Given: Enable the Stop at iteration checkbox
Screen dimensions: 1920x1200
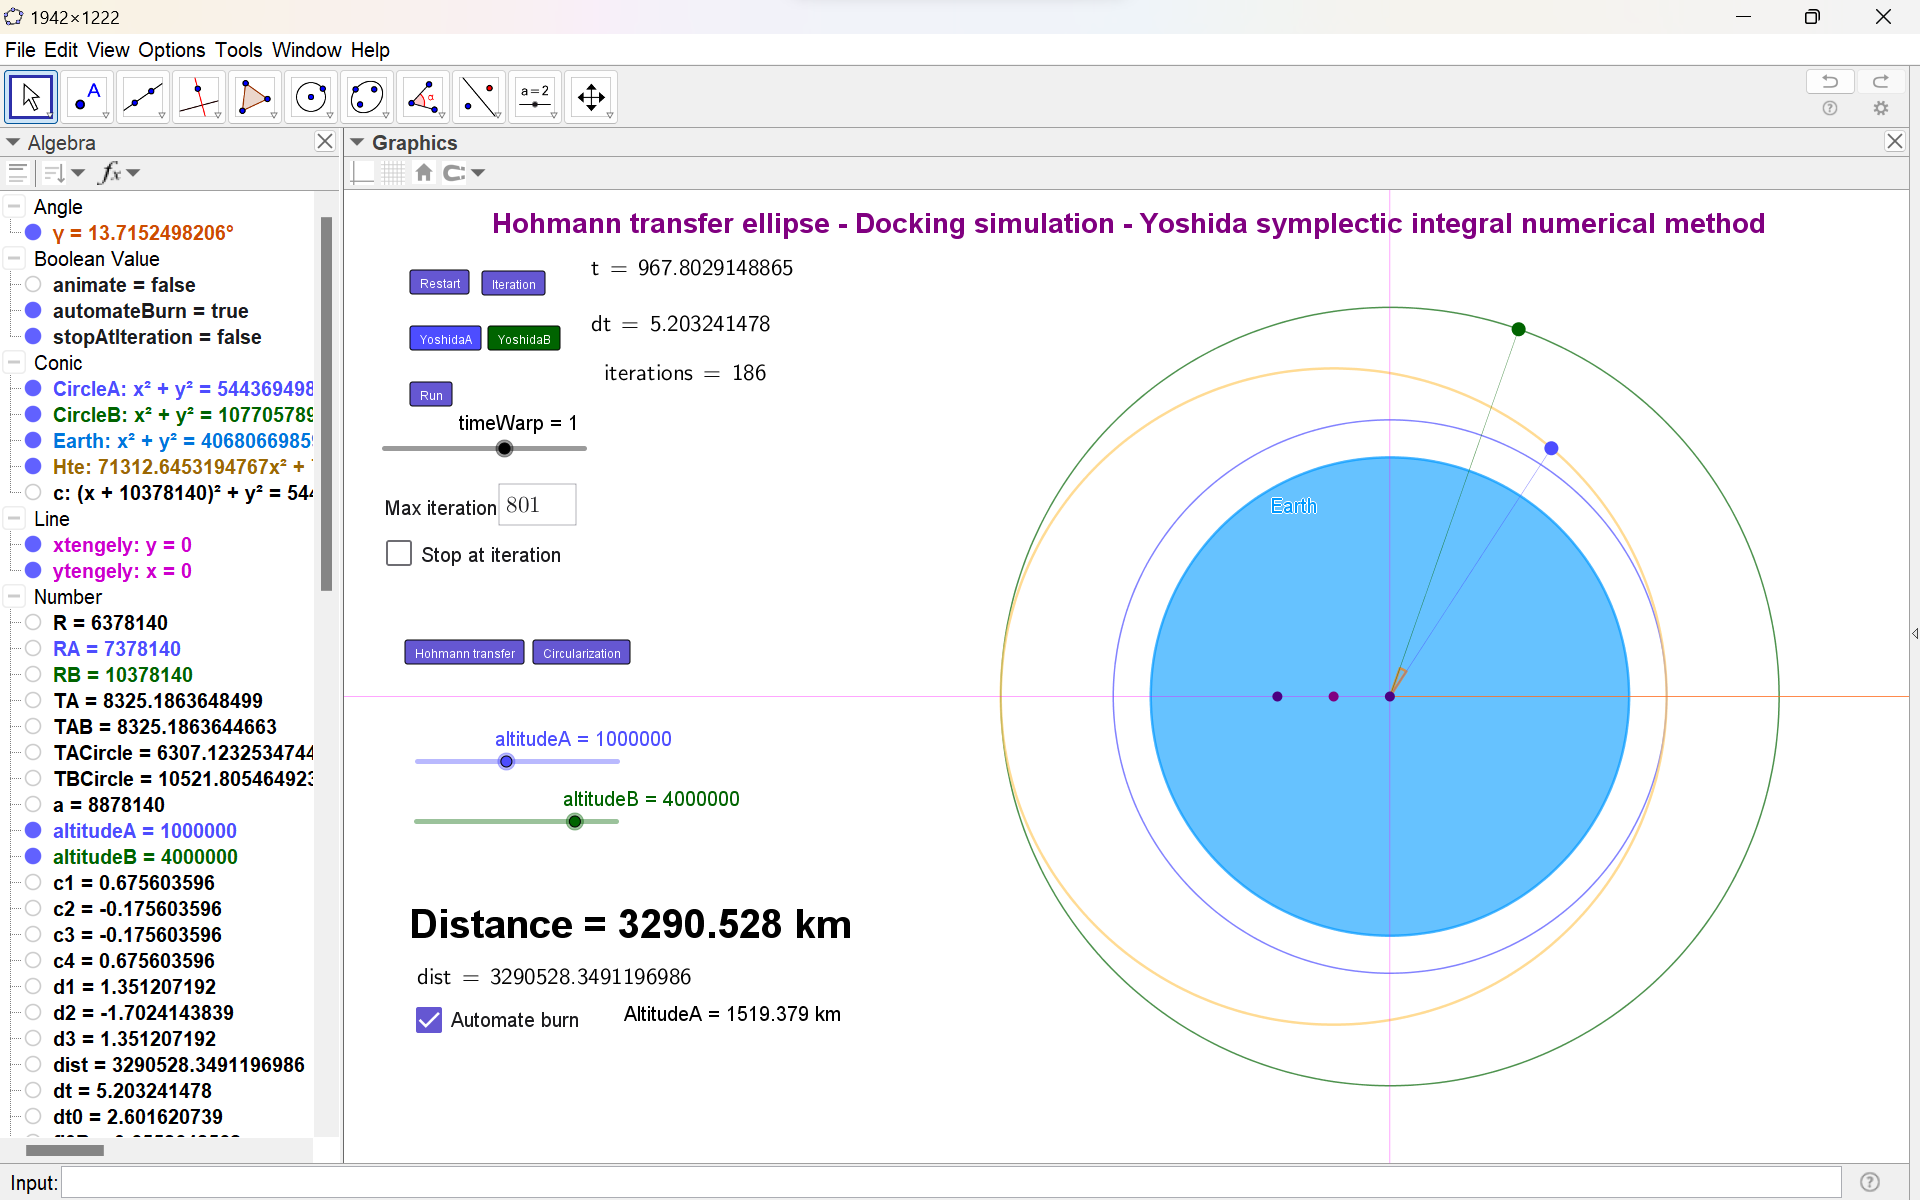Looking at the screenshot, I should pyautogui.click(x=399, y=554).
